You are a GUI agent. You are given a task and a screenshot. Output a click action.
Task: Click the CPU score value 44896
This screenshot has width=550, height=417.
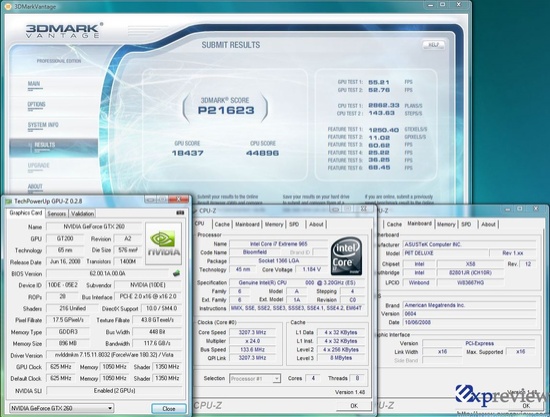tap(262, 153)
